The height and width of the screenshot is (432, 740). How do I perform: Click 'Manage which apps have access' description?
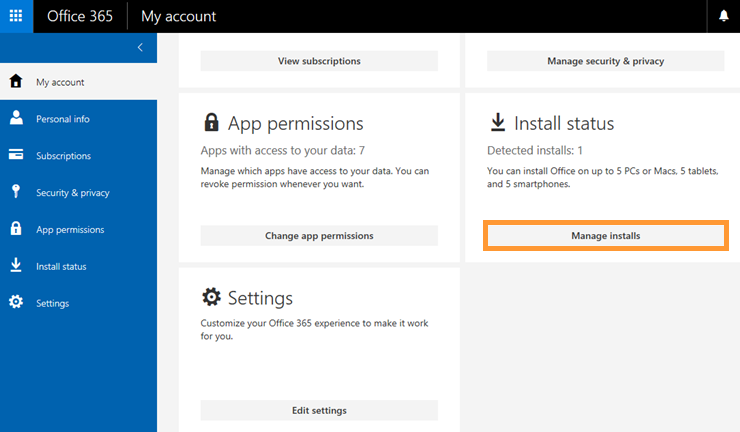[x=315, y=178]
